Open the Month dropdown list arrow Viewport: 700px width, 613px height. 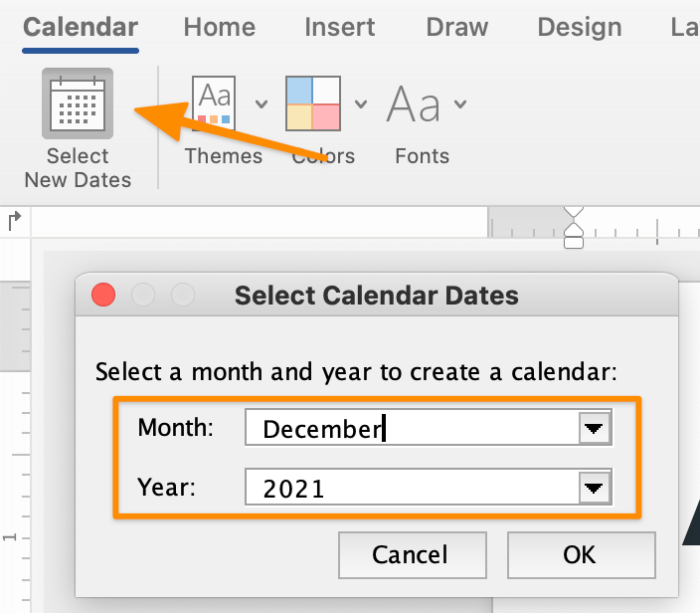(594, 429)
